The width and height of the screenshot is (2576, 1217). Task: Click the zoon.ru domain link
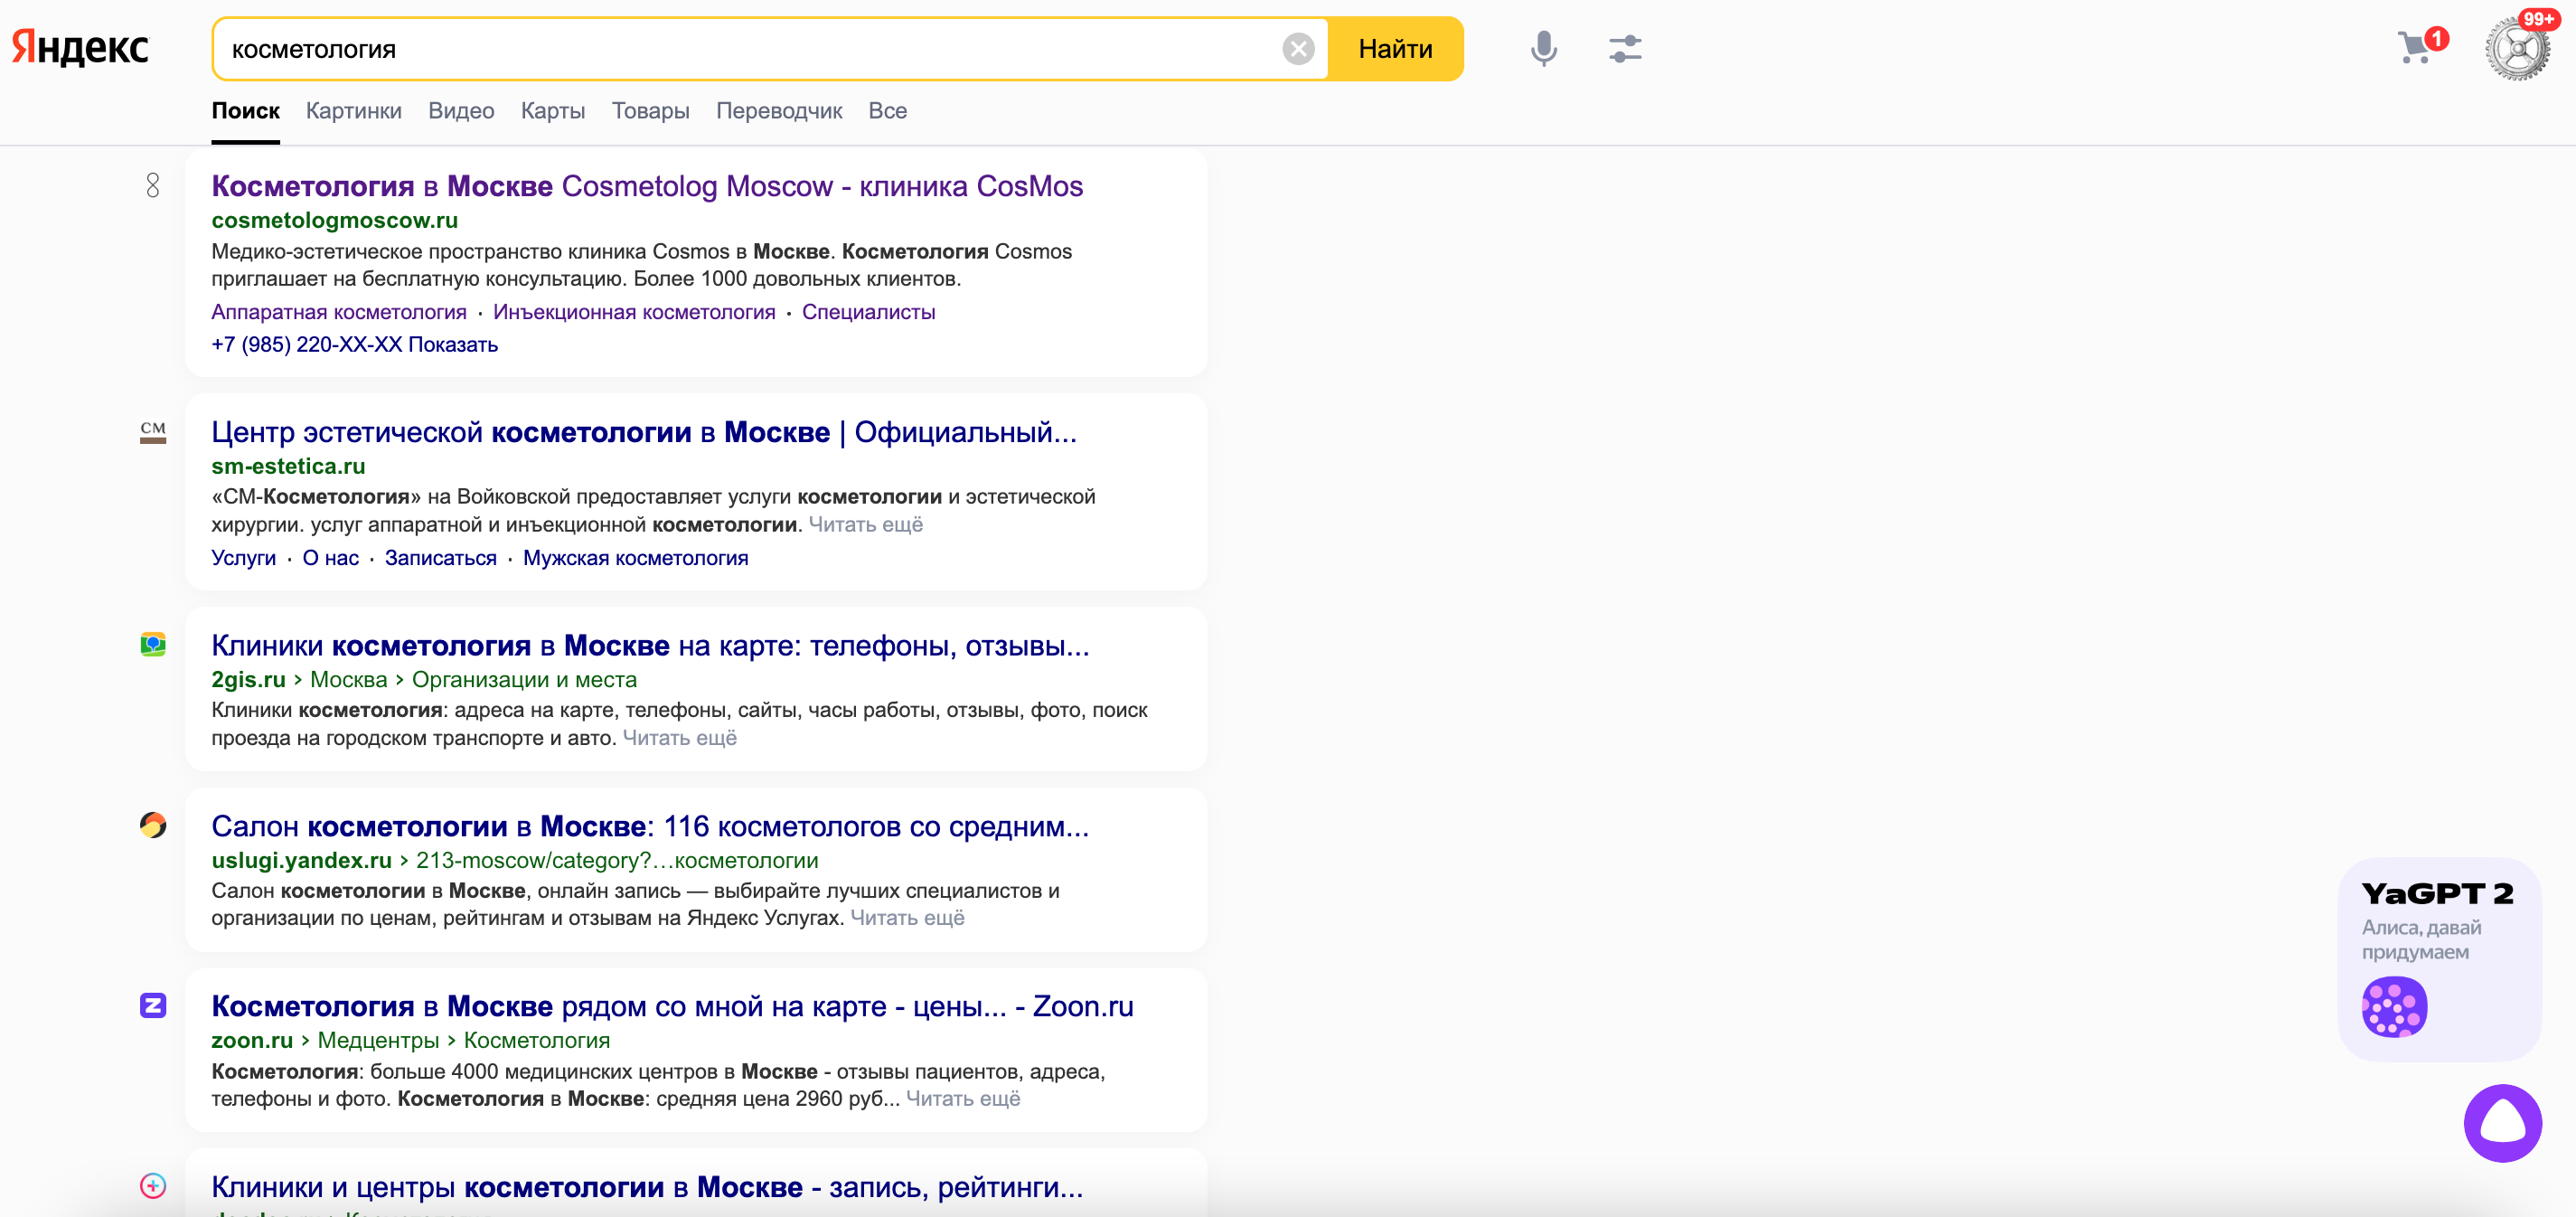pyautogui.click(x=252, y=1041)
